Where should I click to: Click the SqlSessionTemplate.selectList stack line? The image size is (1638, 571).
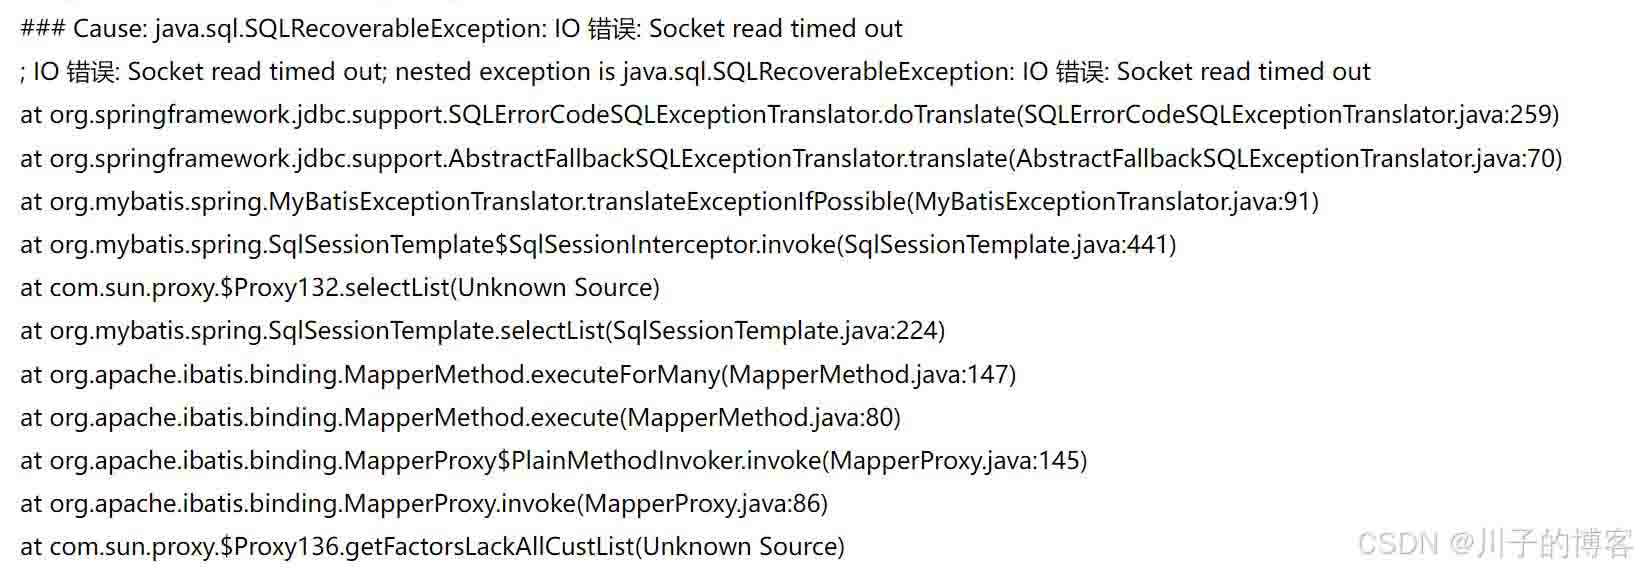click(x=483, y=331)
